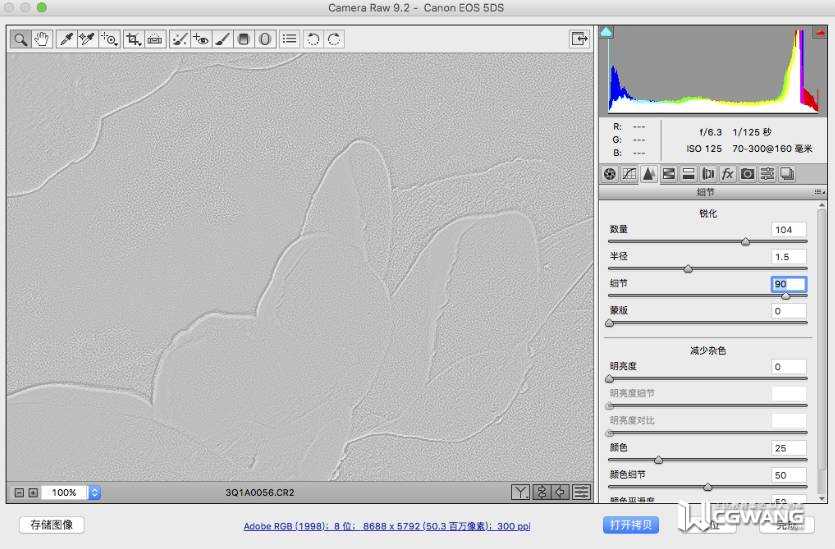835x549 pixels.
Task: Click the 颜色细节 value field showing 50
Action: (789, 476)
